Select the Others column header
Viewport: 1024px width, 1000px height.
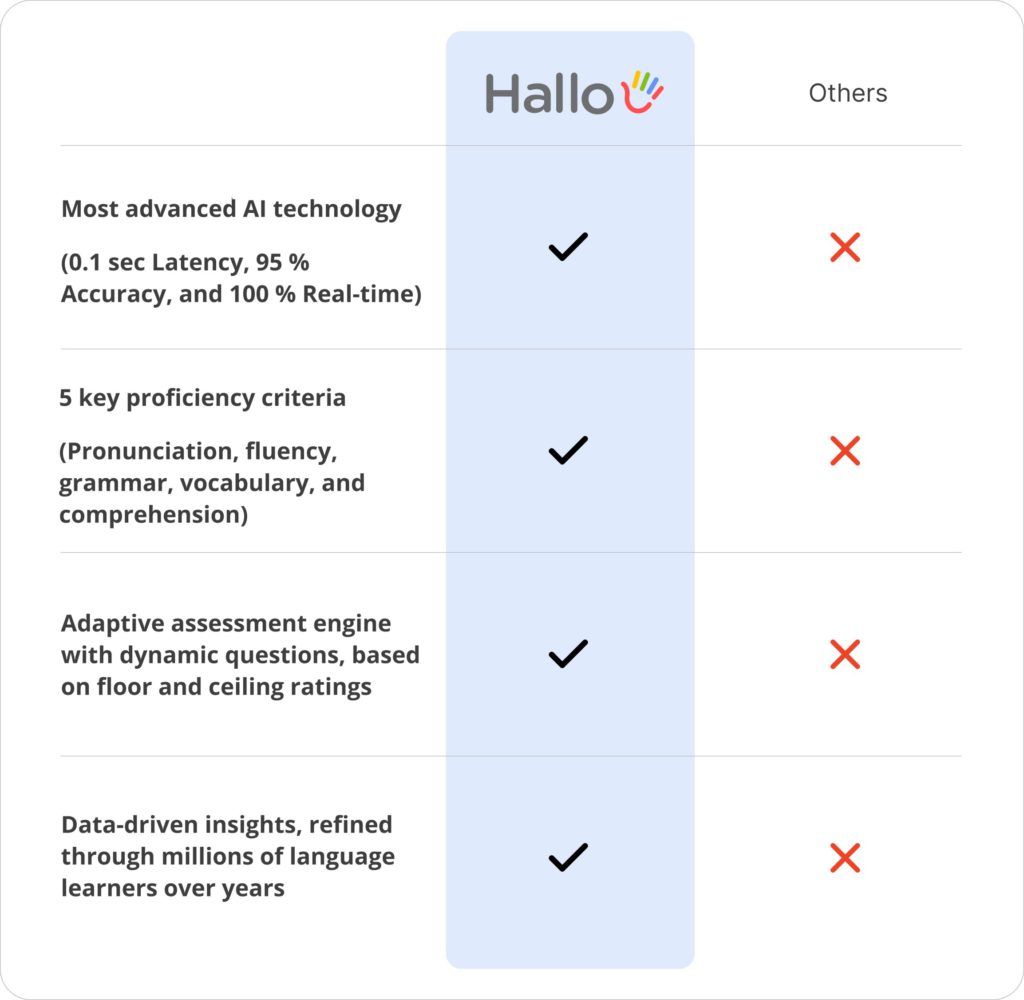click(848, 93)
